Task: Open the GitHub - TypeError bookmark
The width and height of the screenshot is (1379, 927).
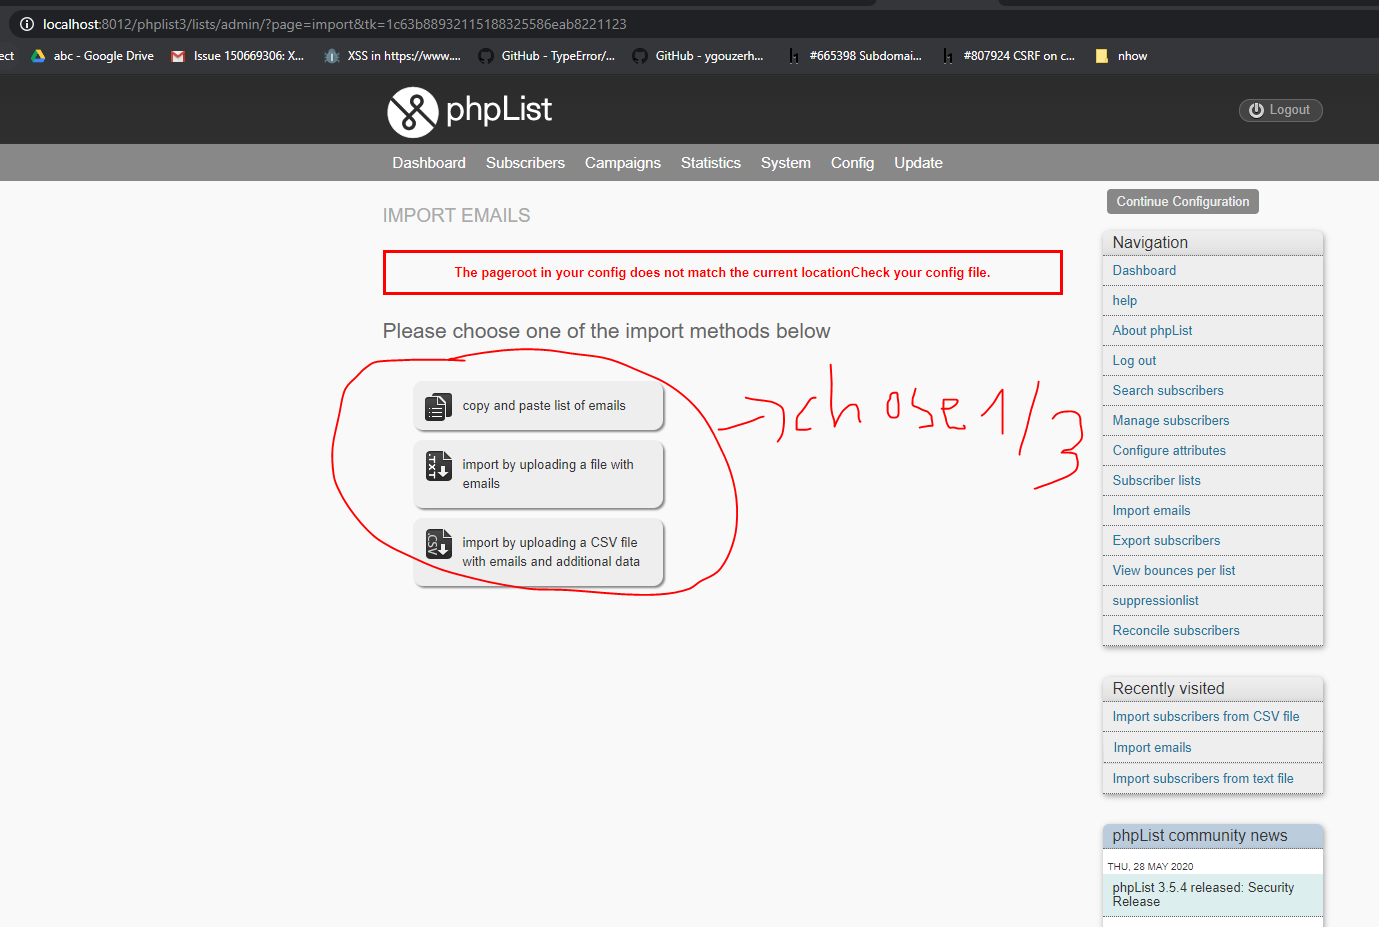Action: pos(547,56)
